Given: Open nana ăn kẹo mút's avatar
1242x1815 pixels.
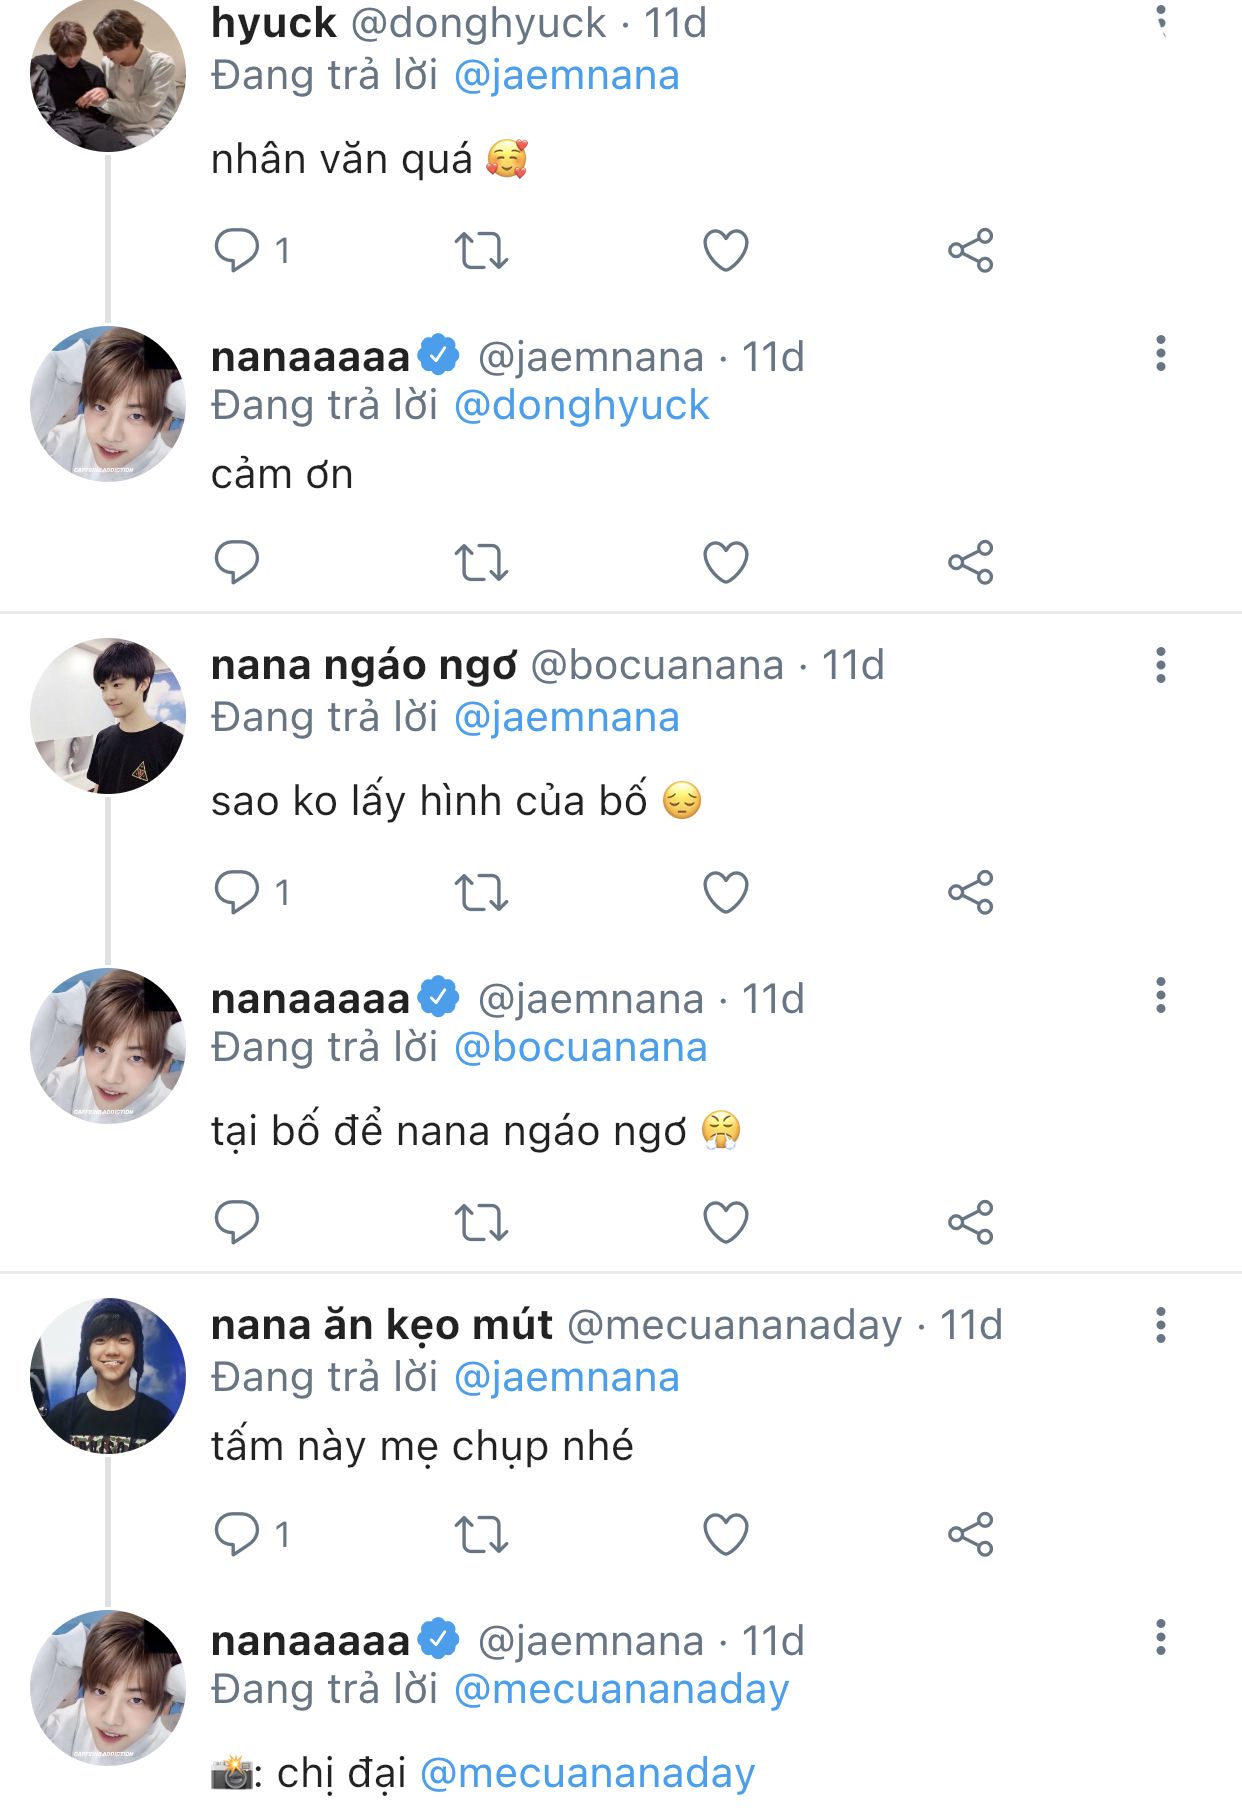Looking at the screenshot, I should click(x=108, y=1376).
